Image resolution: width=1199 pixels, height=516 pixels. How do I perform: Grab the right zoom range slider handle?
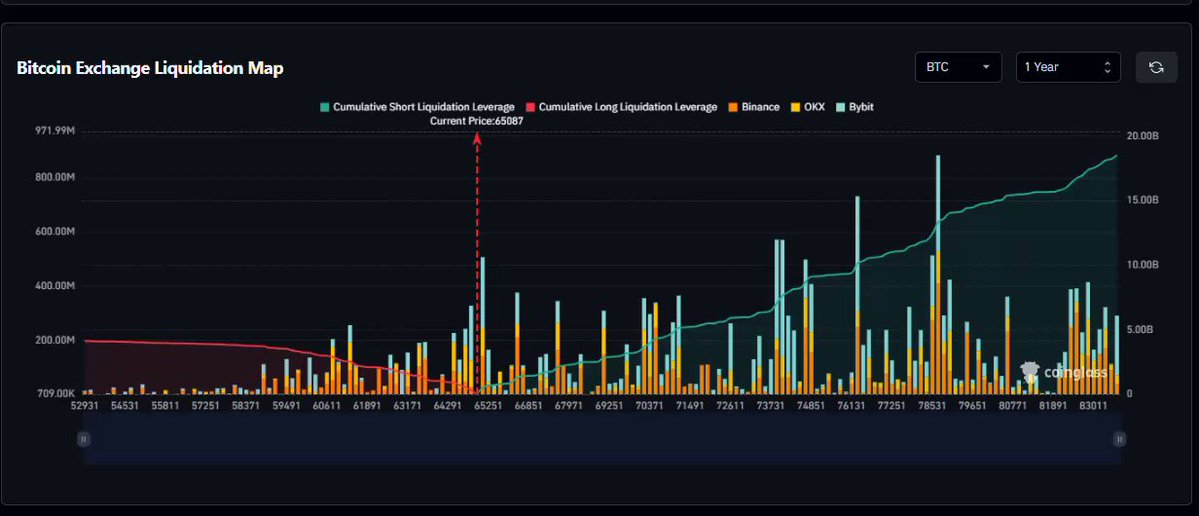[x=1119, y=439]
